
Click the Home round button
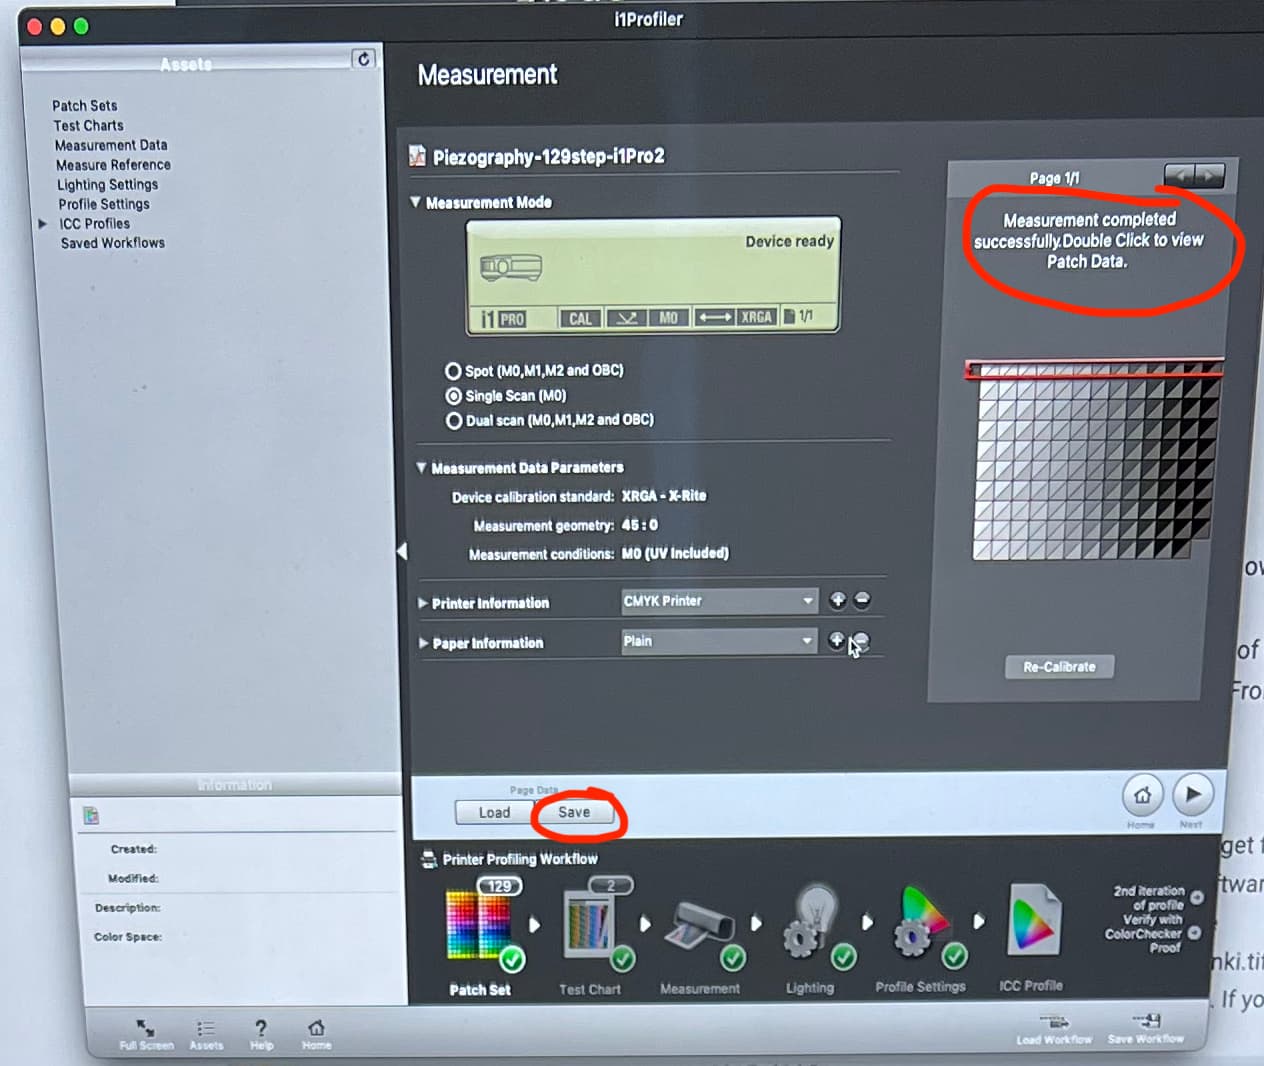click(1142, 796)
